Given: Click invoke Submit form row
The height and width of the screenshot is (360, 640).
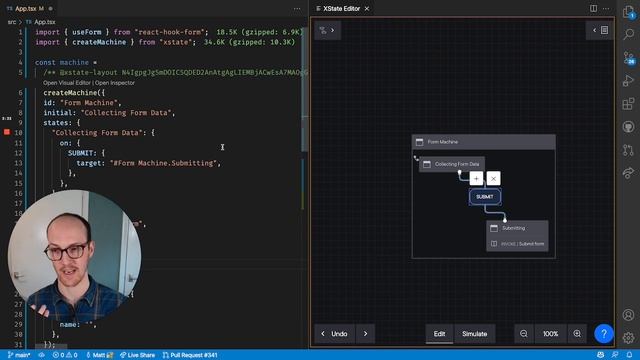Looking at the screenshot, I should click(x=518, y=244).
